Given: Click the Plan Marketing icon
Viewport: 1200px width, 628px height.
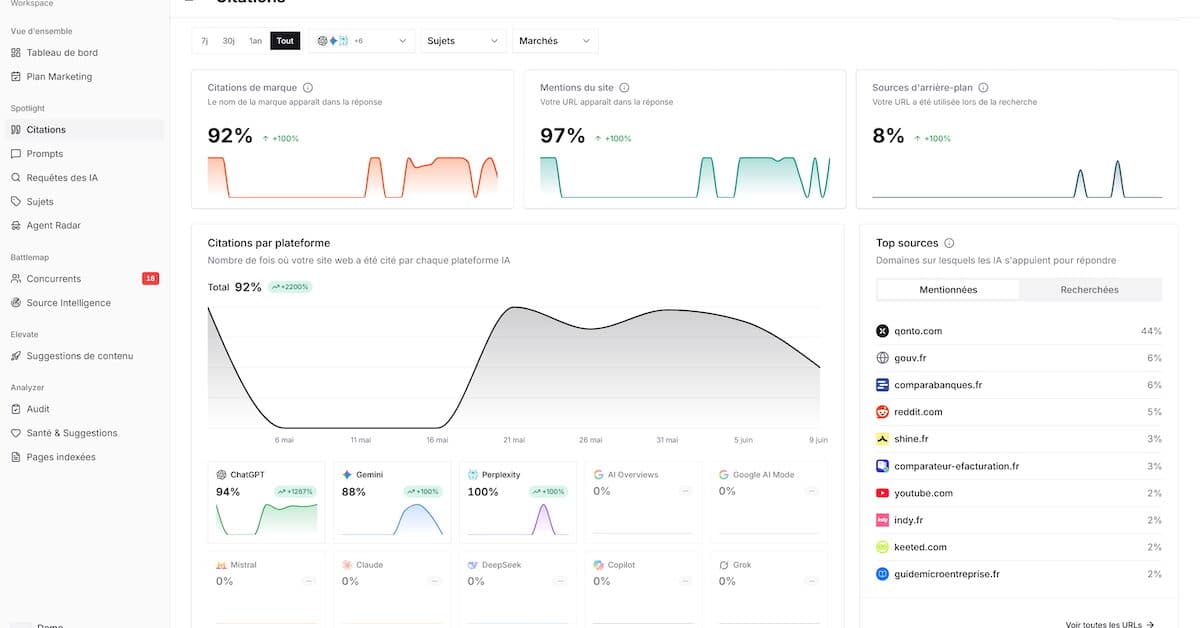Looking at the screenshot, I should (x=16, y=77).
